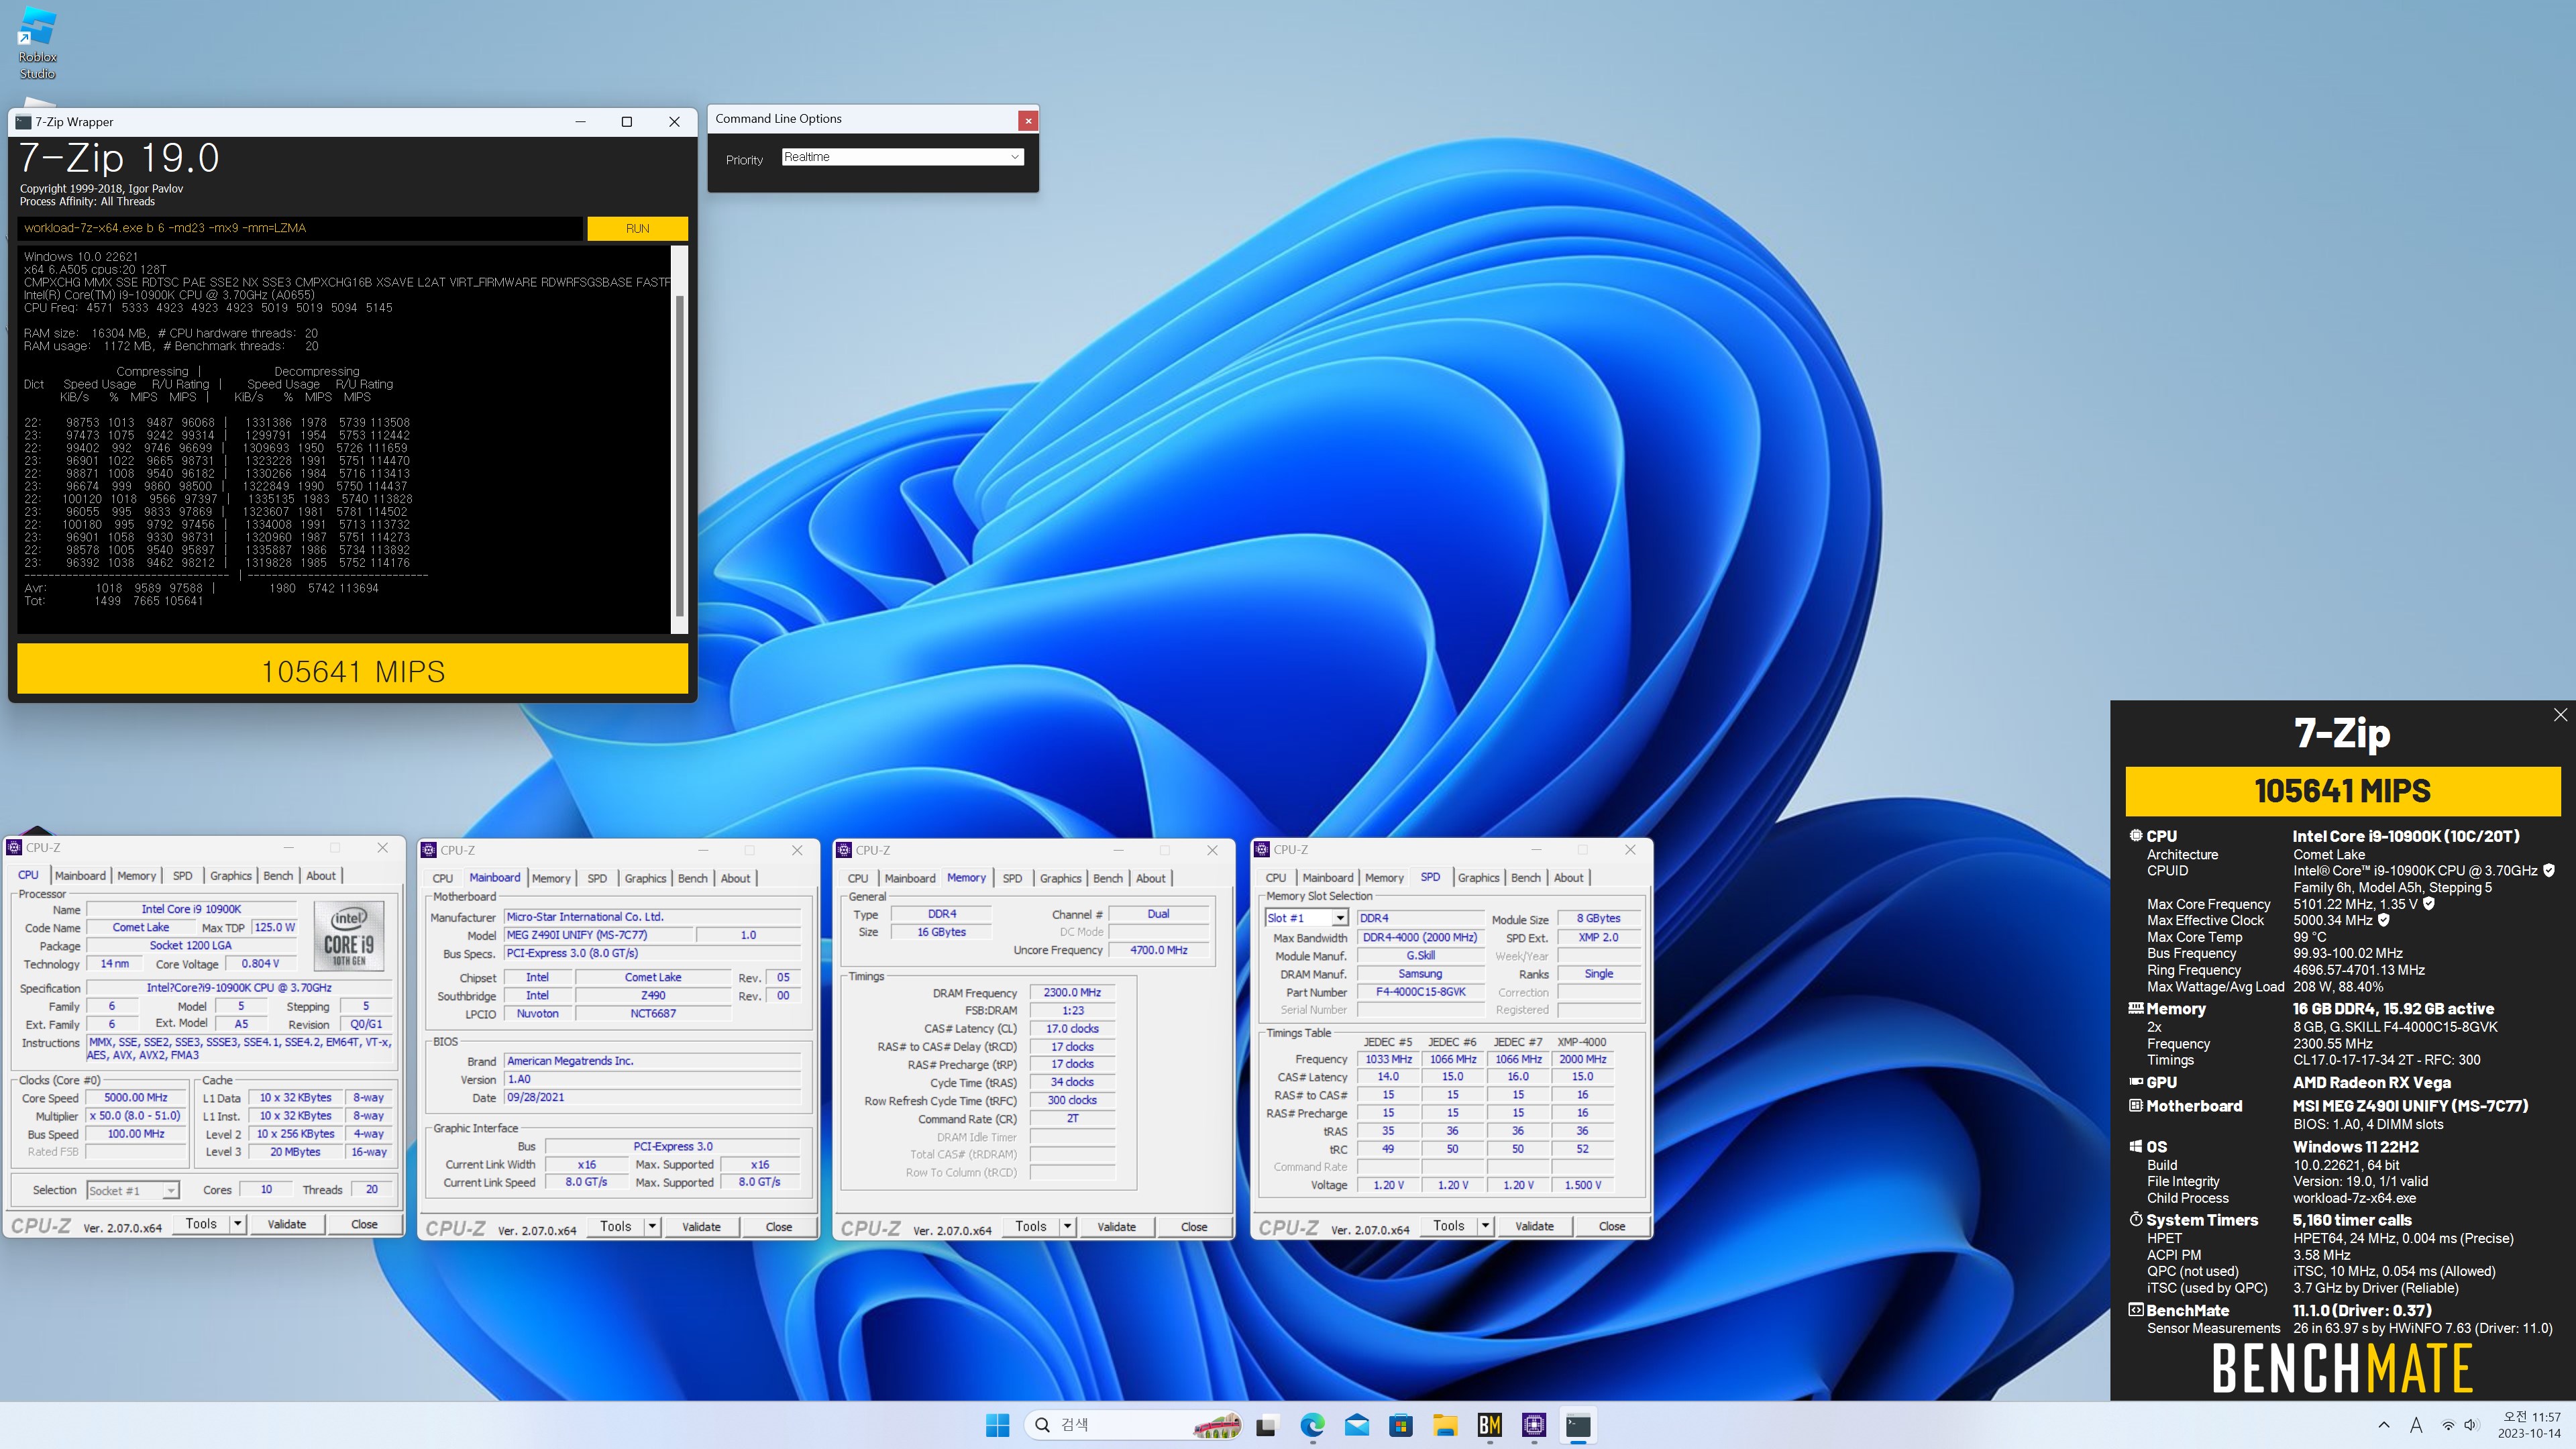Click the Max Core Frequency verified badge
This screenshot has height=1449, width=2576.
(2429, 904)
